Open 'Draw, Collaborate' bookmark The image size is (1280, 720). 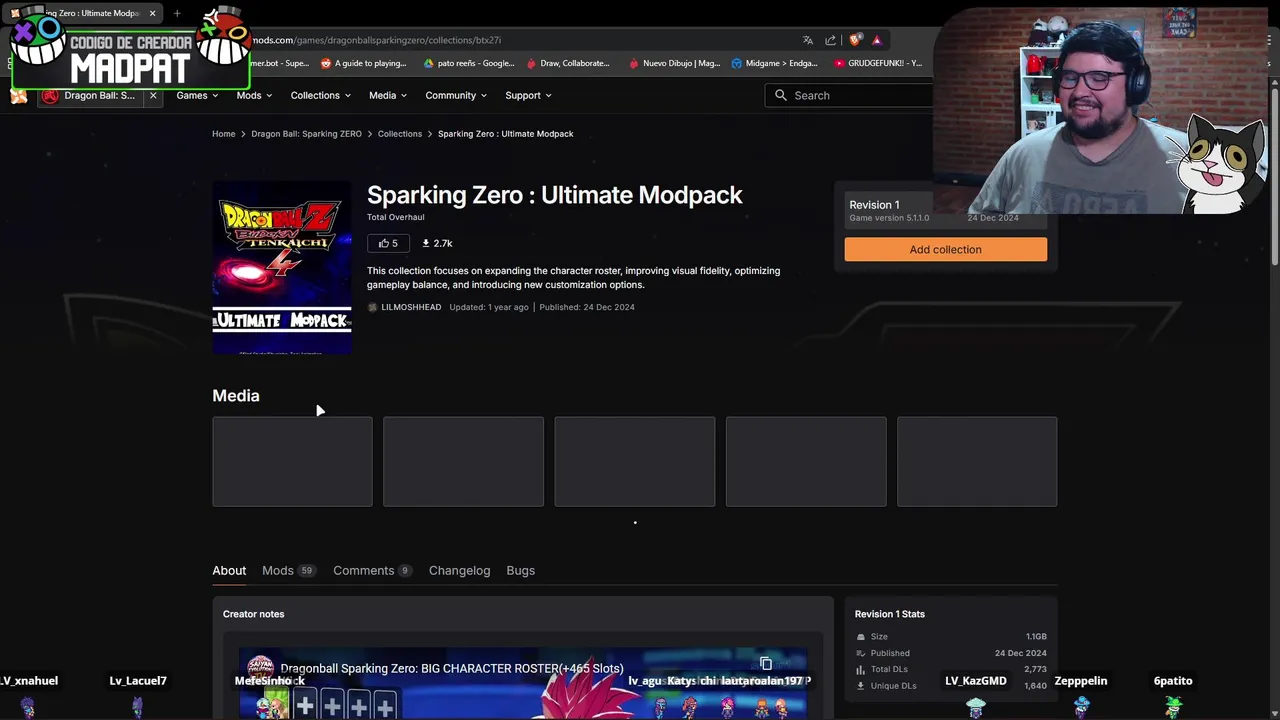567,63
